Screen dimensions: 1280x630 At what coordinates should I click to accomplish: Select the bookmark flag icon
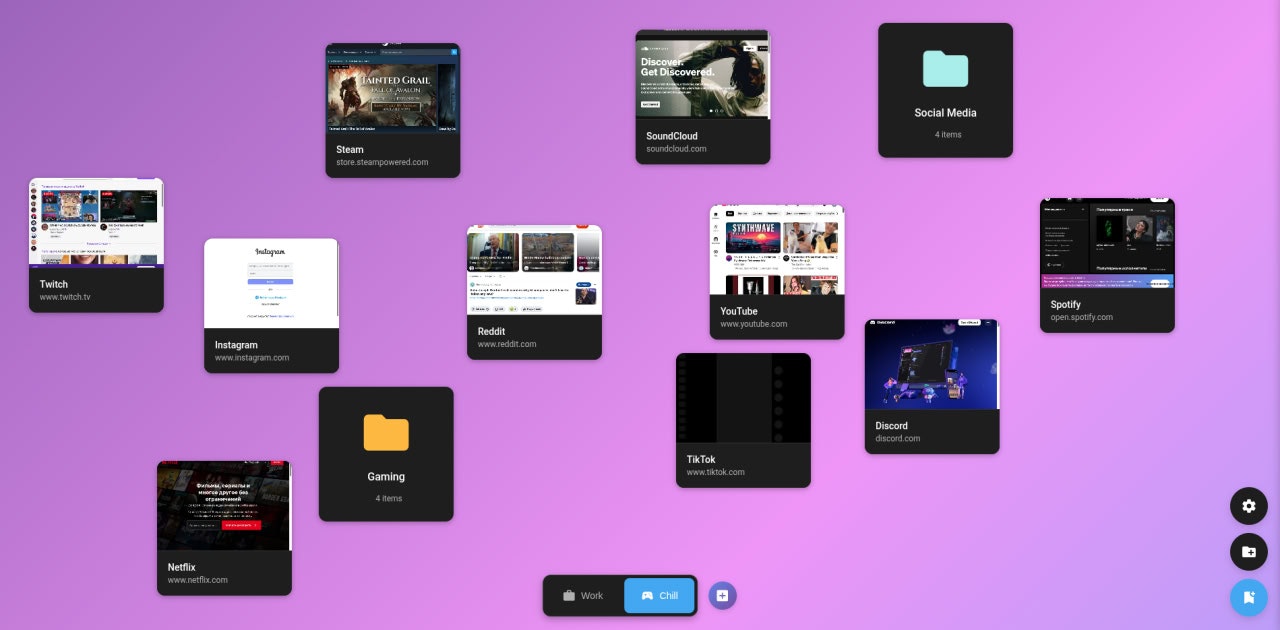click(1248, 597)
